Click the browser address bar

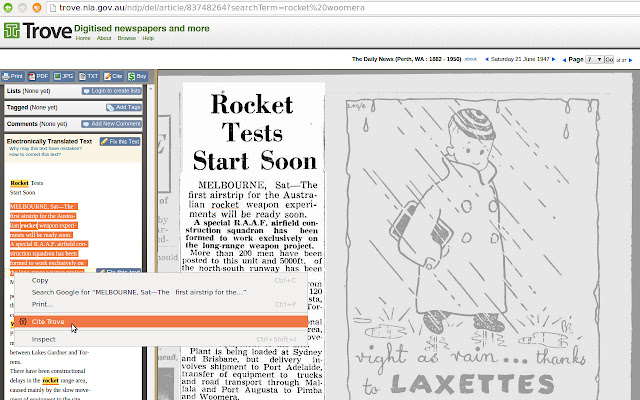[300, 9]
